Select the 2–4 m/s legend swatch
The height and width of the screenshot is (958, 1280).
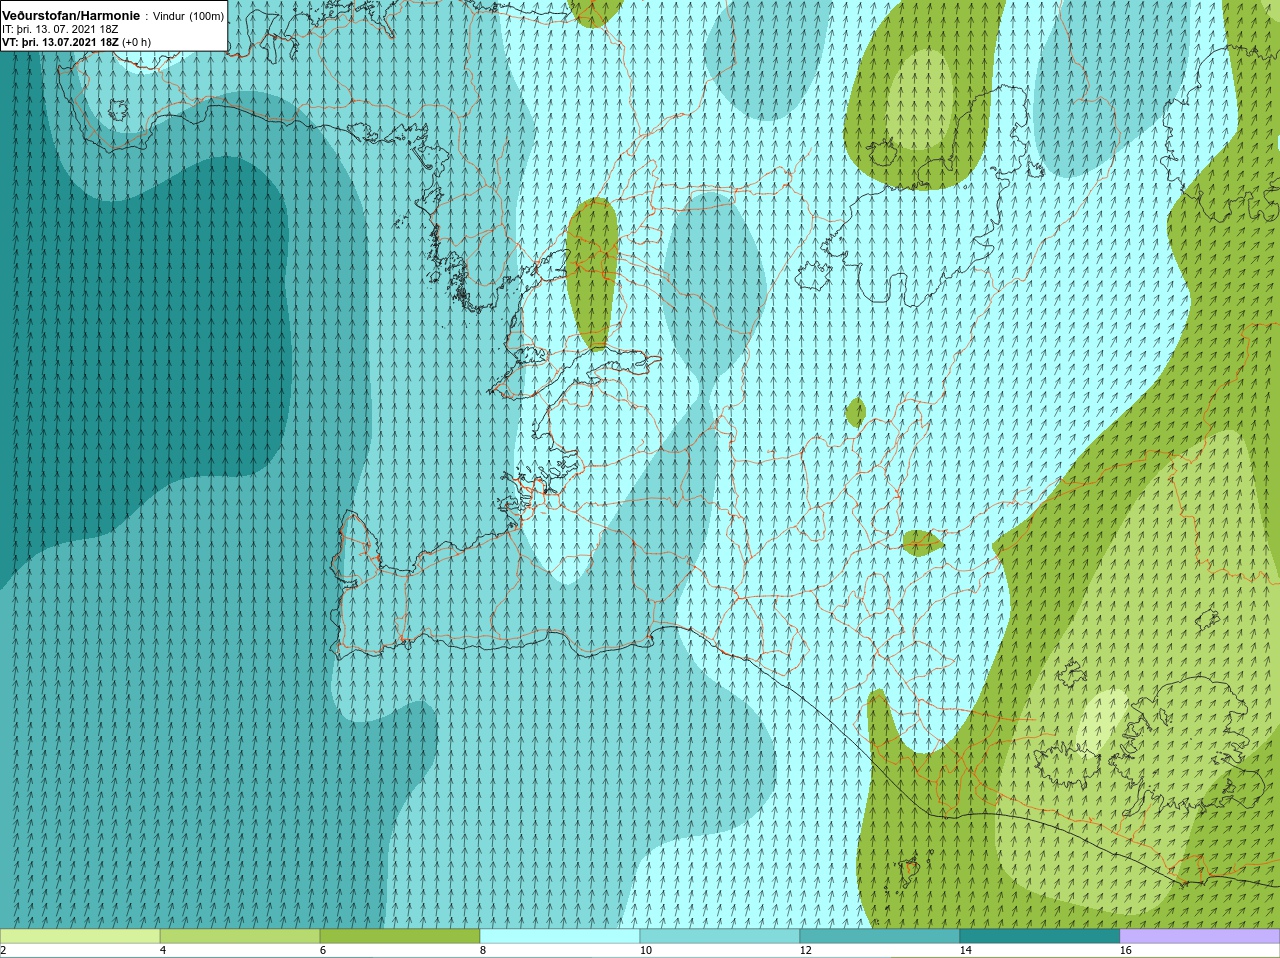click(80, 936)
